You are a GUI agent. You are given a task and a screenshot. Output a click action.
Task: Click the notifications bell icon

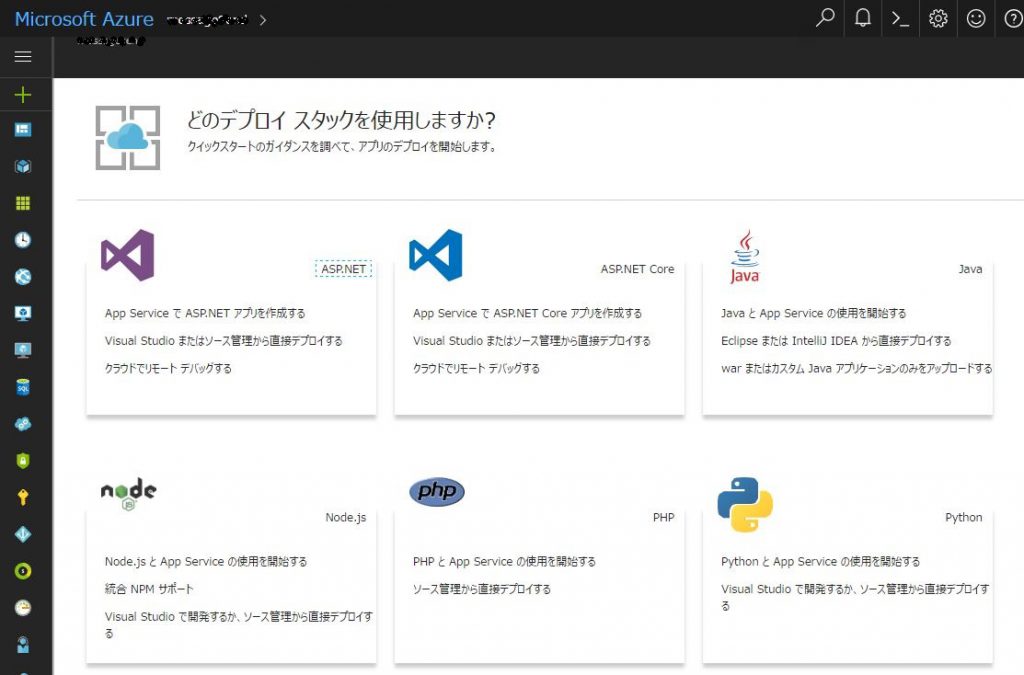coord(862,18)
